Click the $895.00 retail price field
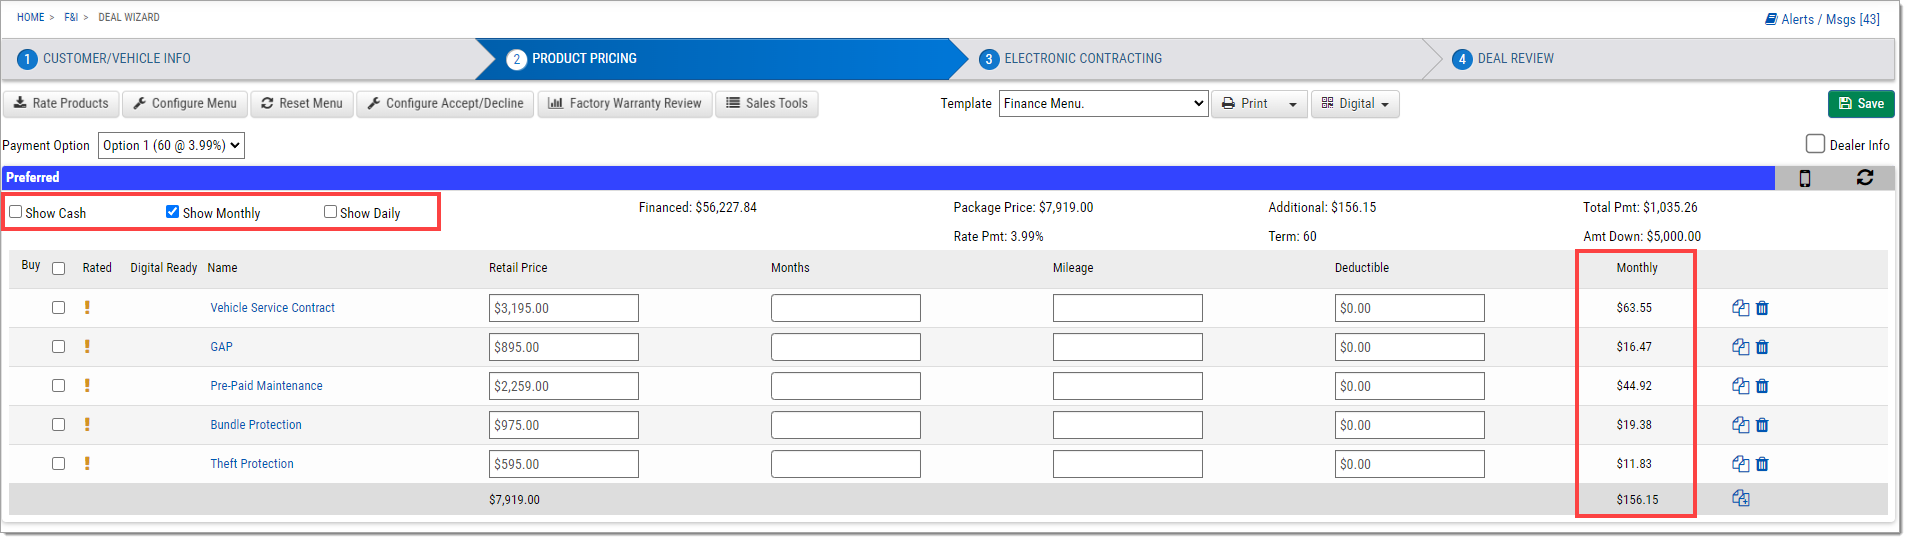Image resolution: width=1907 pixels, height=540 pixels. pyautogui.click(x=564, y=347)
